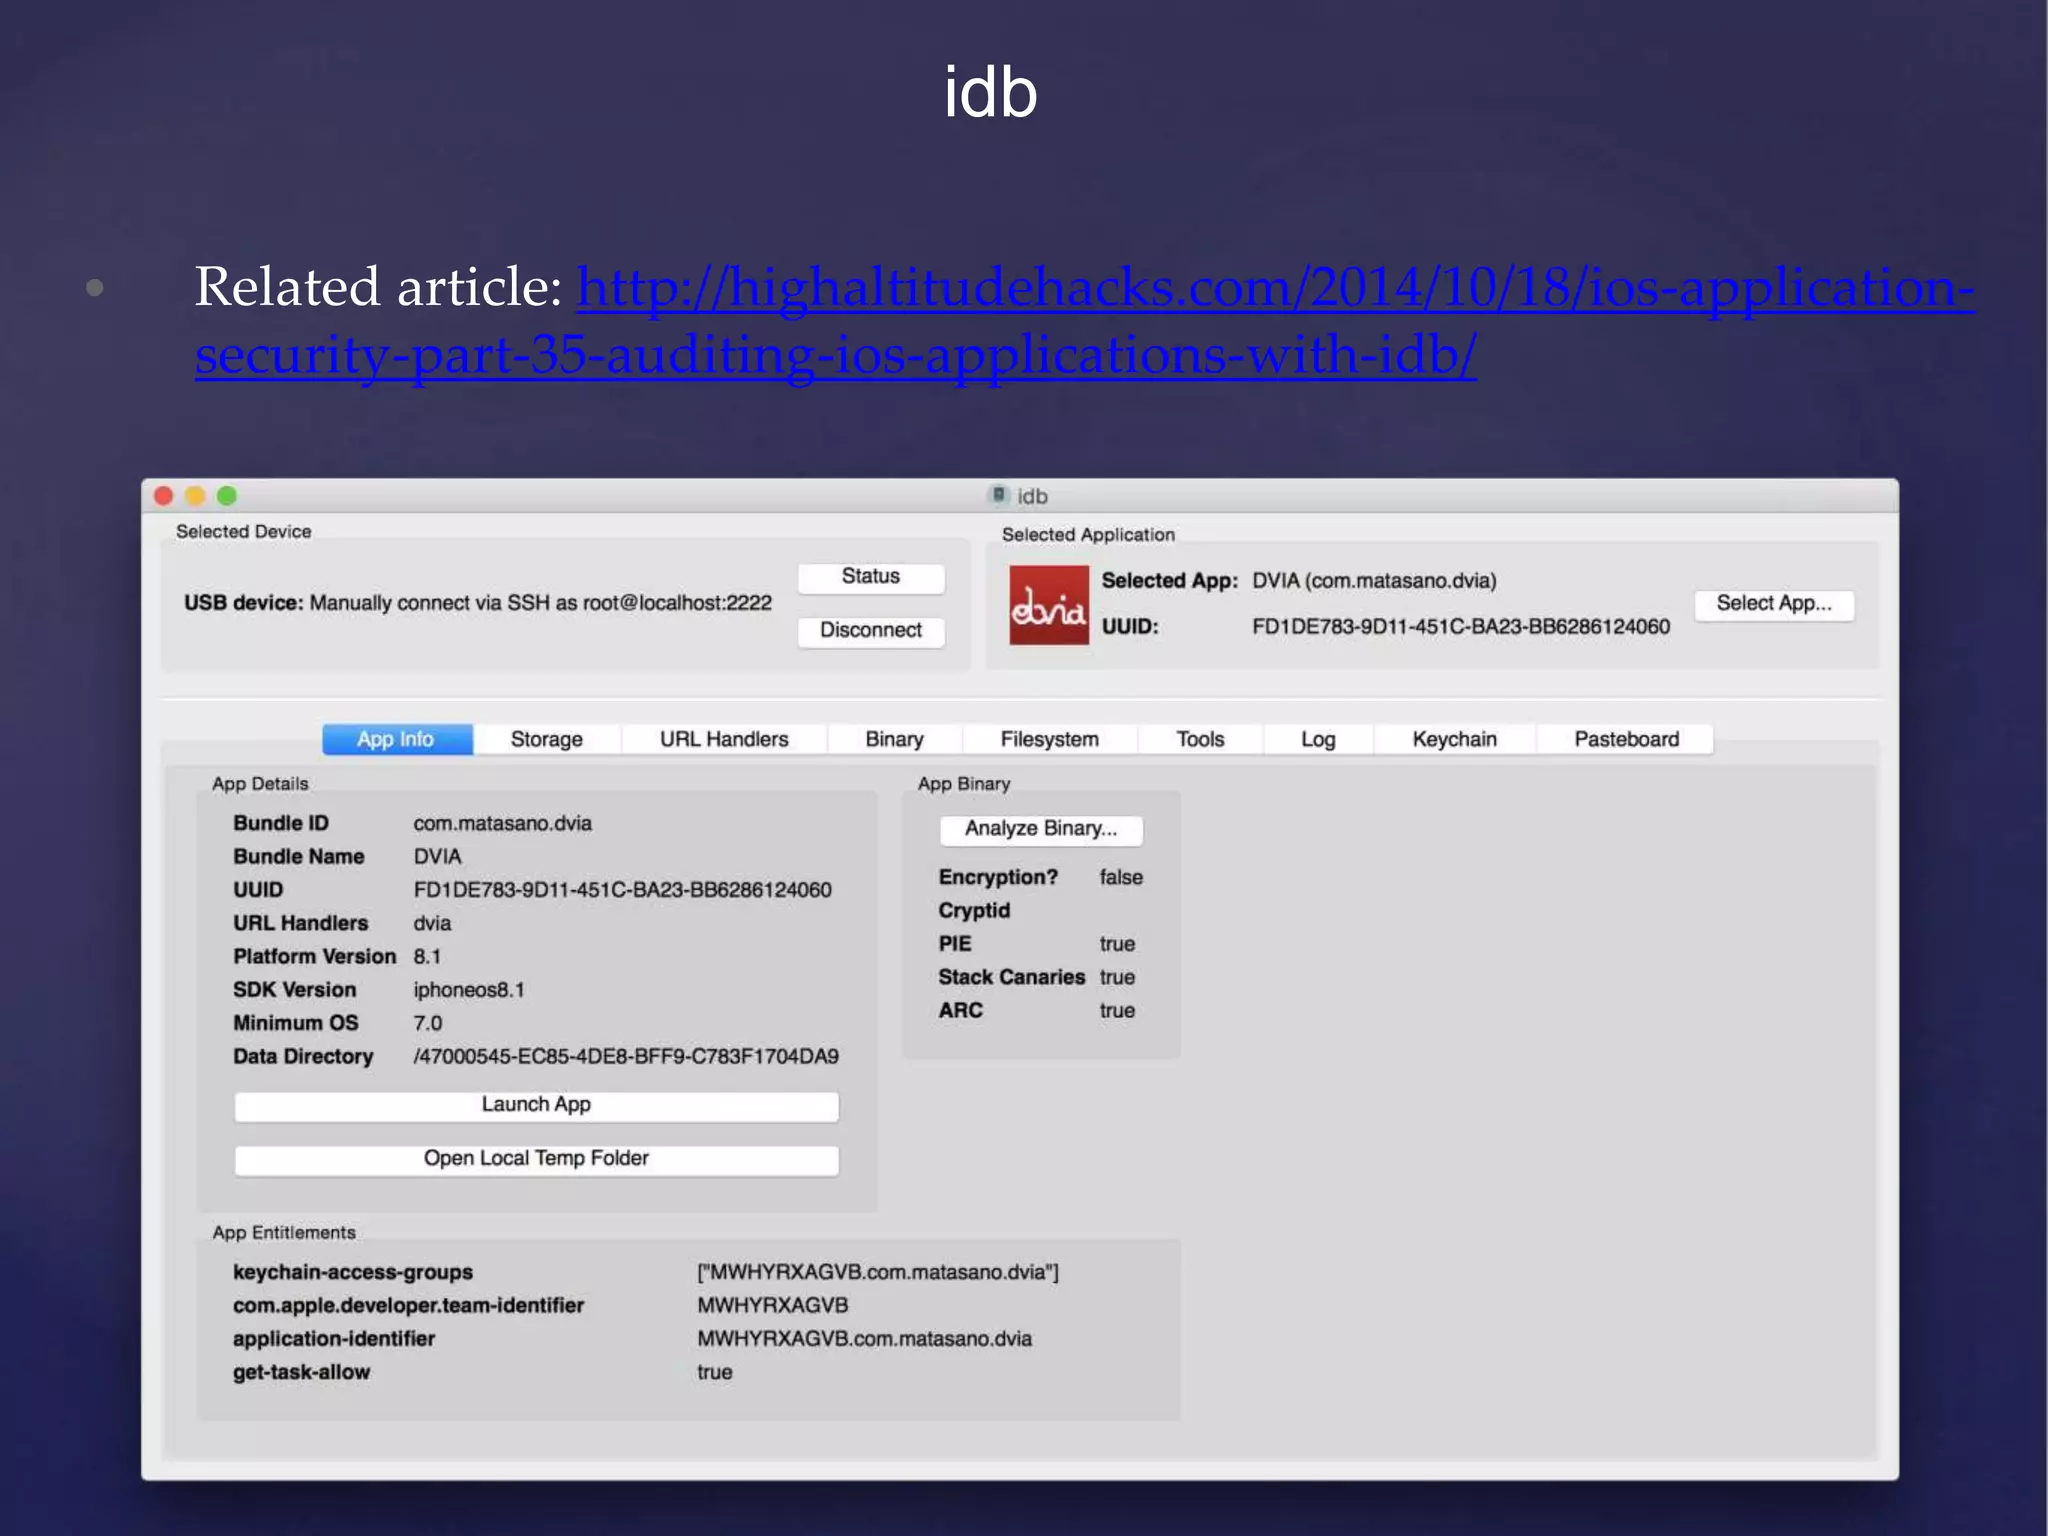This screenshot has height=1536, width=2048.
Task: Close the idb window with red button
Action: (x=164, y=496)
